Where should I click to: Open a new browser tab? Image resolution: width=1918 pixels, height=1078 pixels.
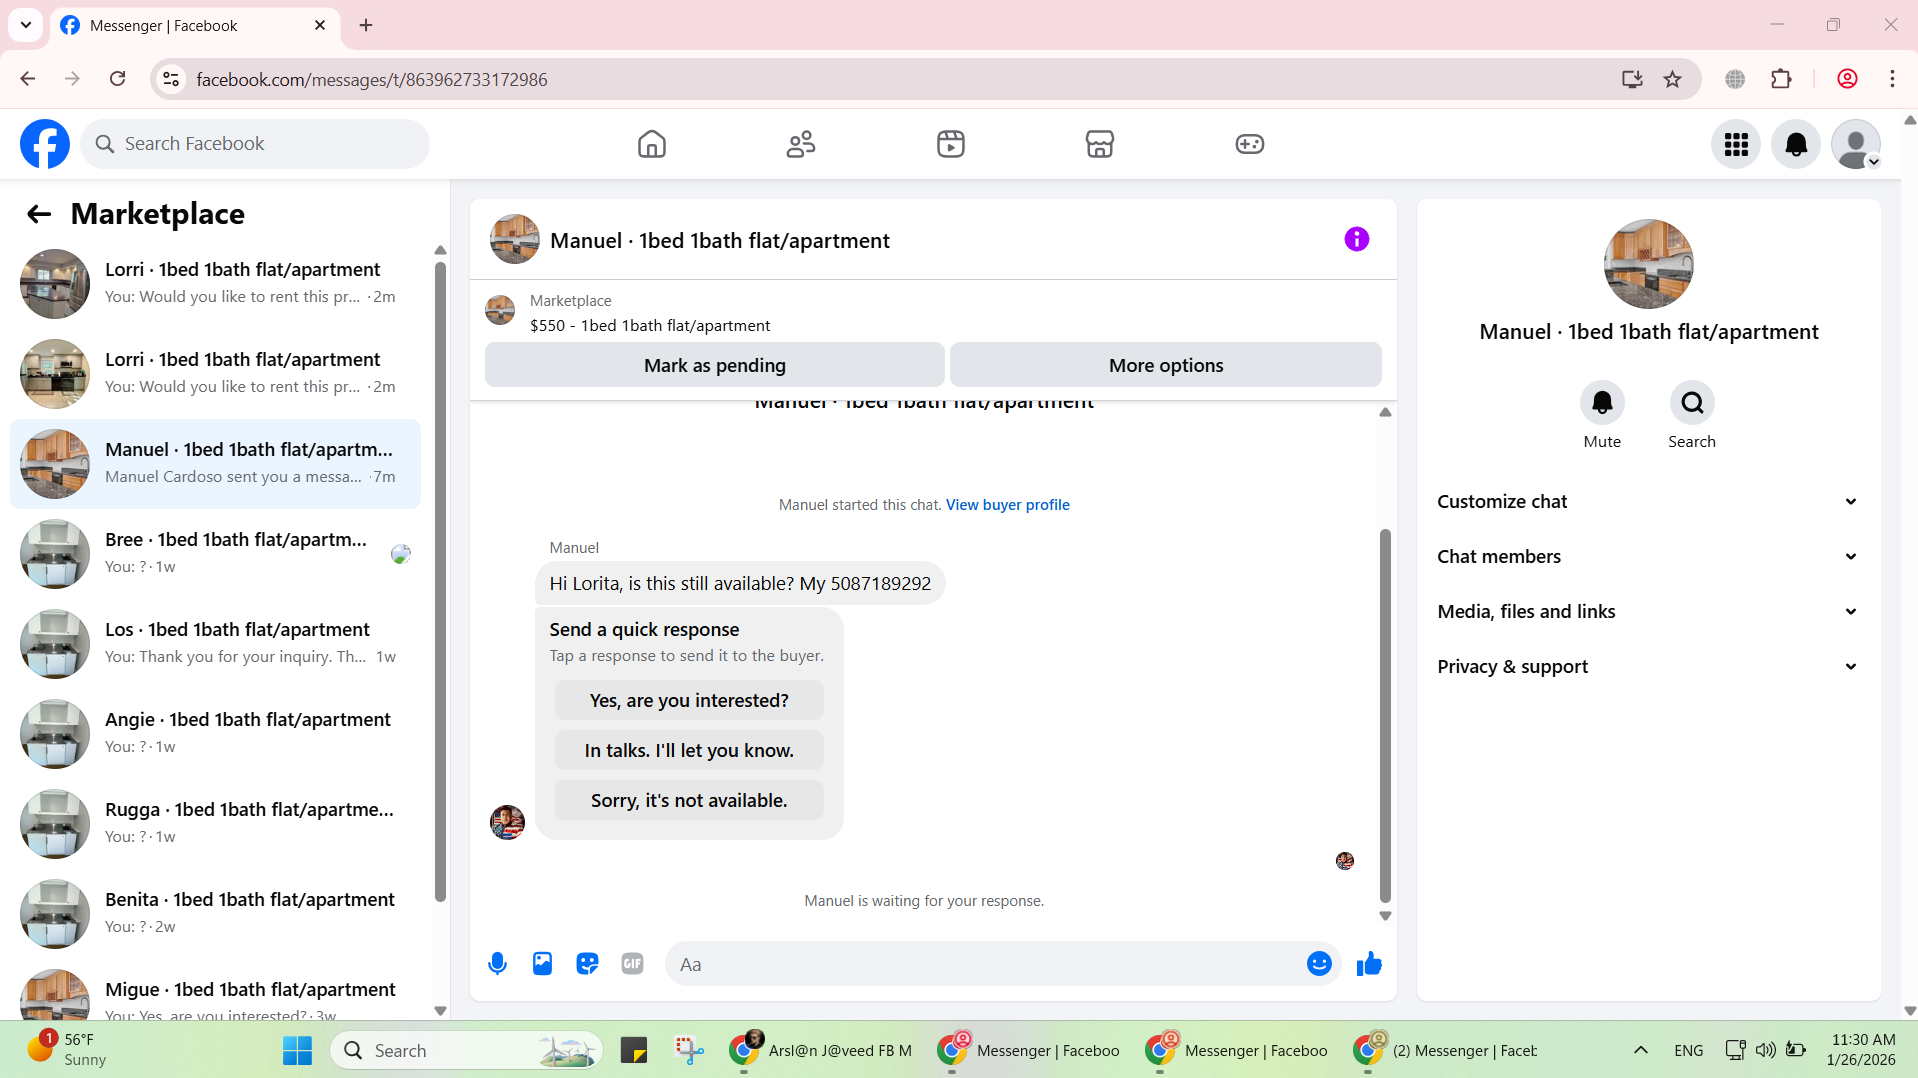coord(366,26)
